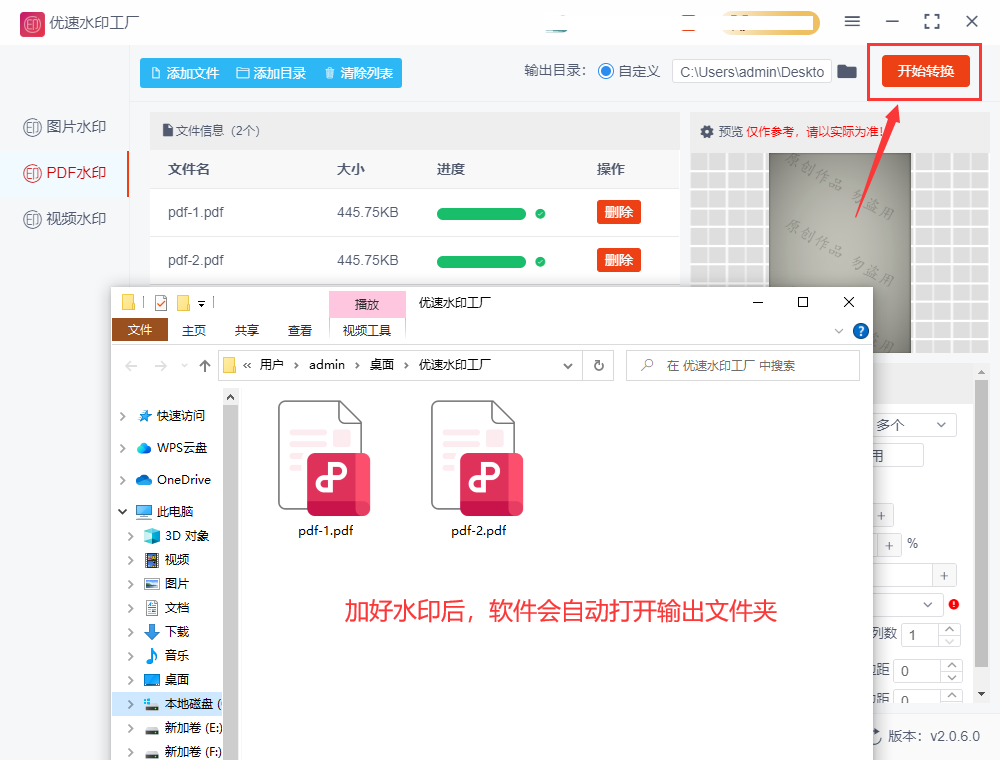
Task: Click the 优速水印工厂 app logo icon
Action: pyautogui.click(x=32, y=24)
